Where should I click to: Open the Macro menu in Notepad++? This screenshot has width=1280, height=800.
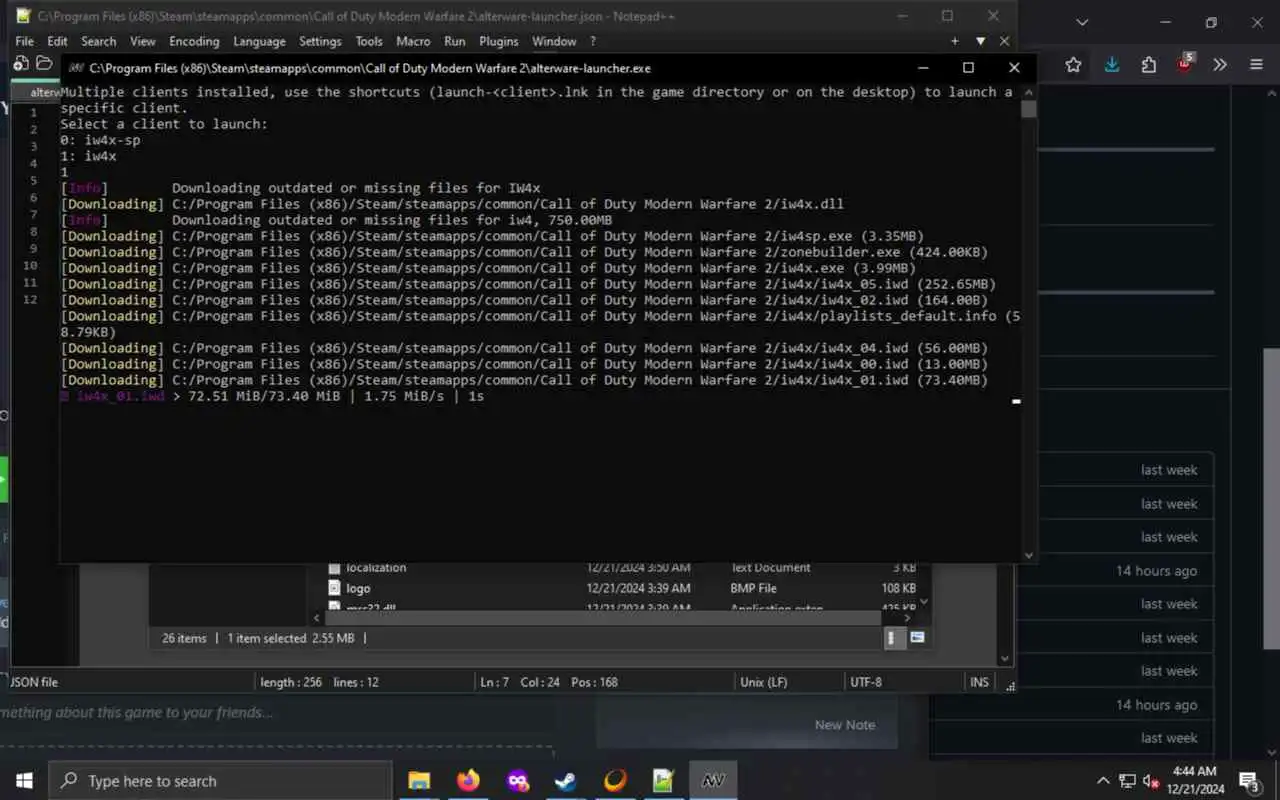(x=413, y=41)
